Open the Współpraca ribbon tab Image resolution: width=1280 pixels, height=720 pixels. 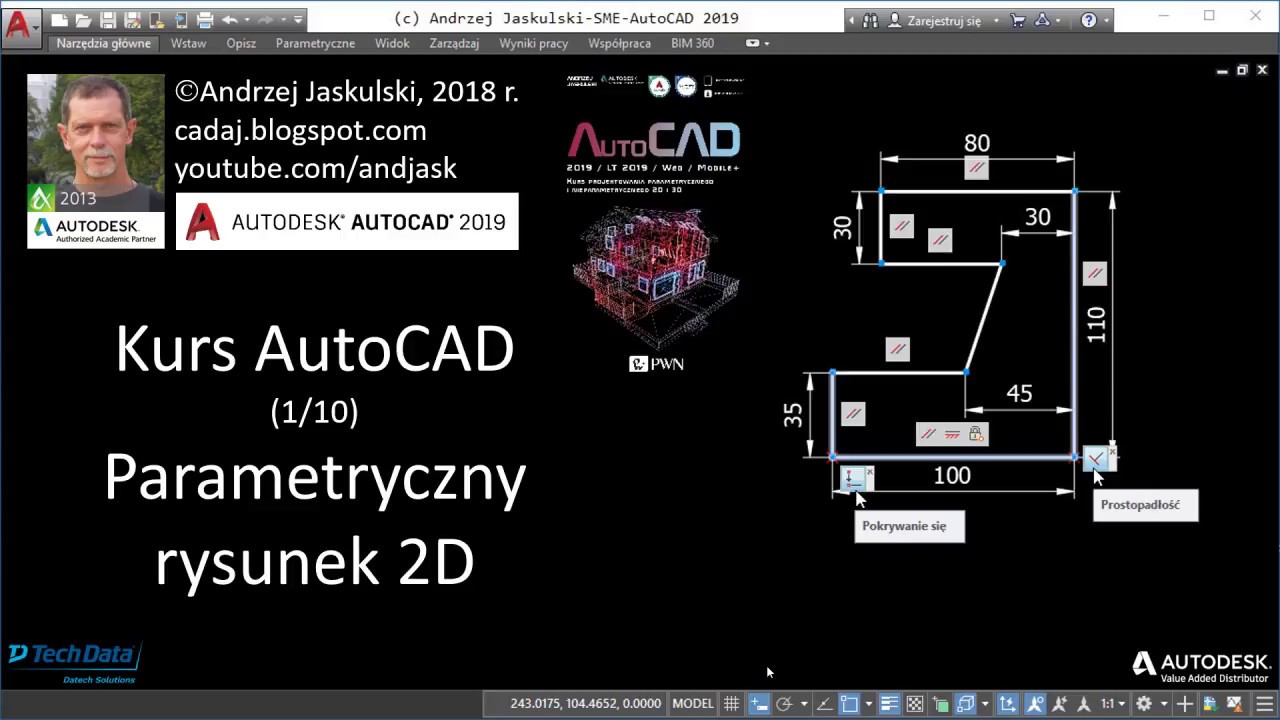click(620, 44)
